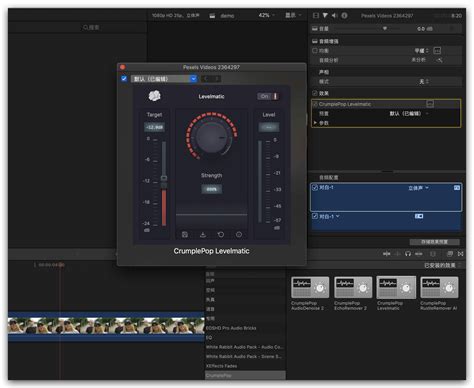Click the next preset arrow in plugin window
Image resolution: width=474 pixels, height=388 pixels.
[x=216, y=79]
